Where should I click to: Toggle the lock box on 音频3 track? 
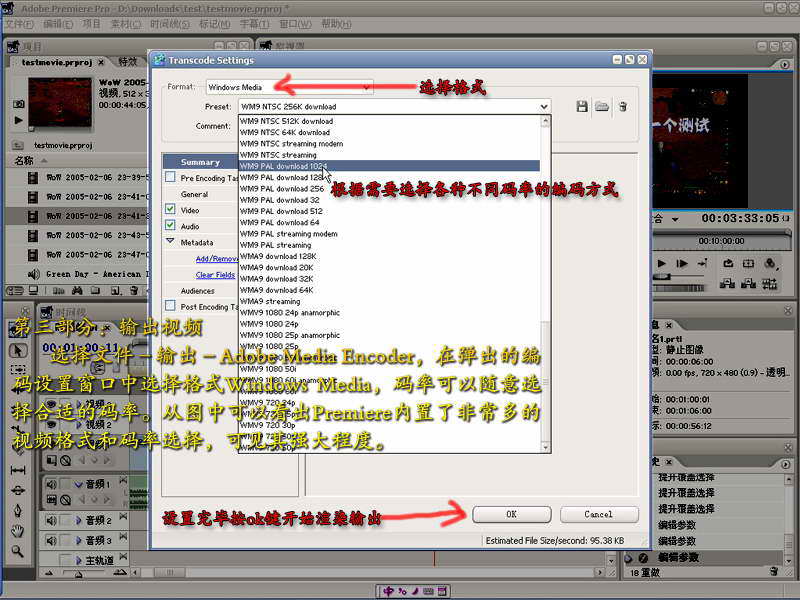[x=65, y=540]
